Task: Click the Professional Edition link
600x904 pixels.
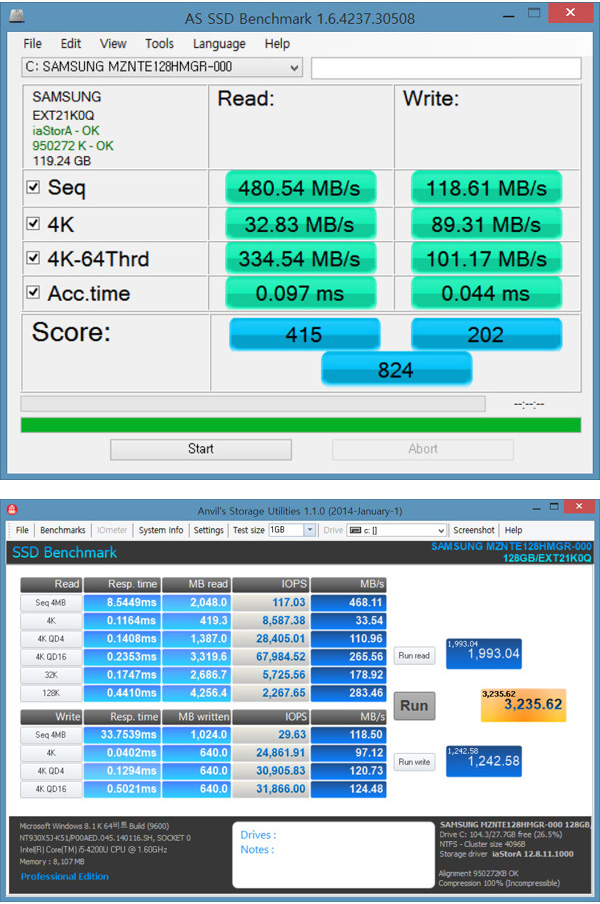Action: pos(65,876)
